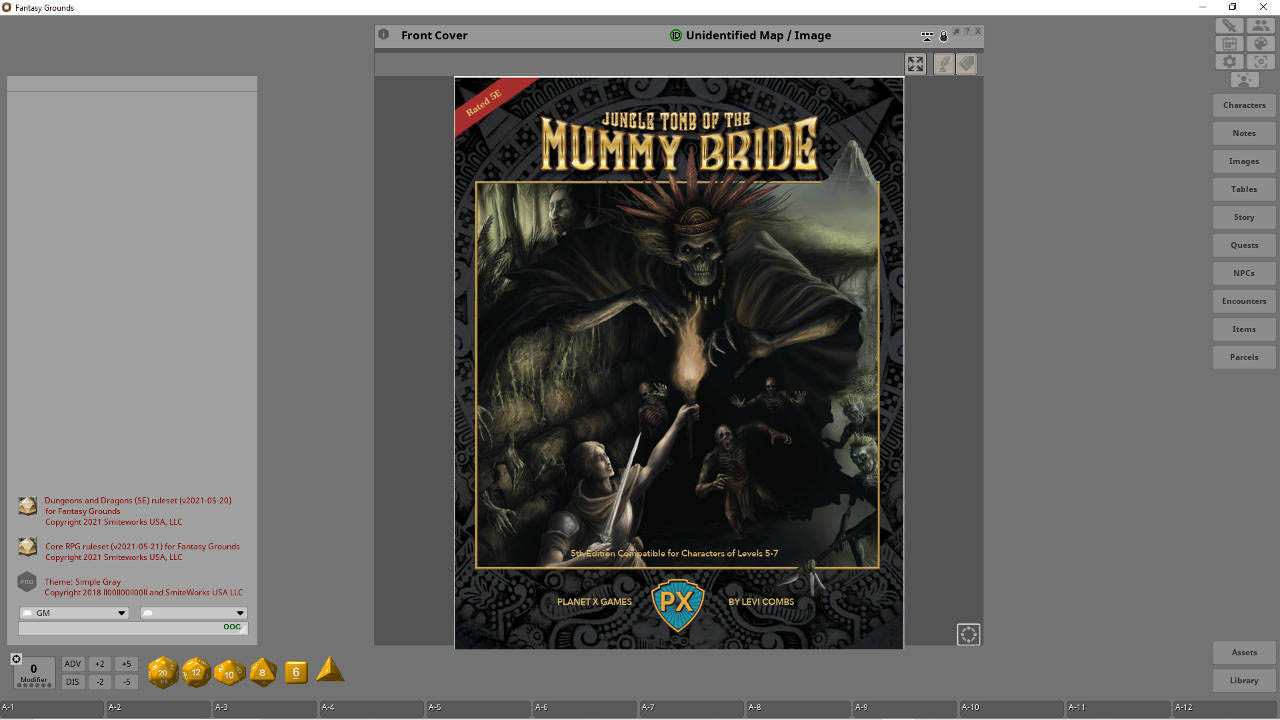Open the Library panel
This screenshot has height=720, width=1280.
coord(1243,680)
